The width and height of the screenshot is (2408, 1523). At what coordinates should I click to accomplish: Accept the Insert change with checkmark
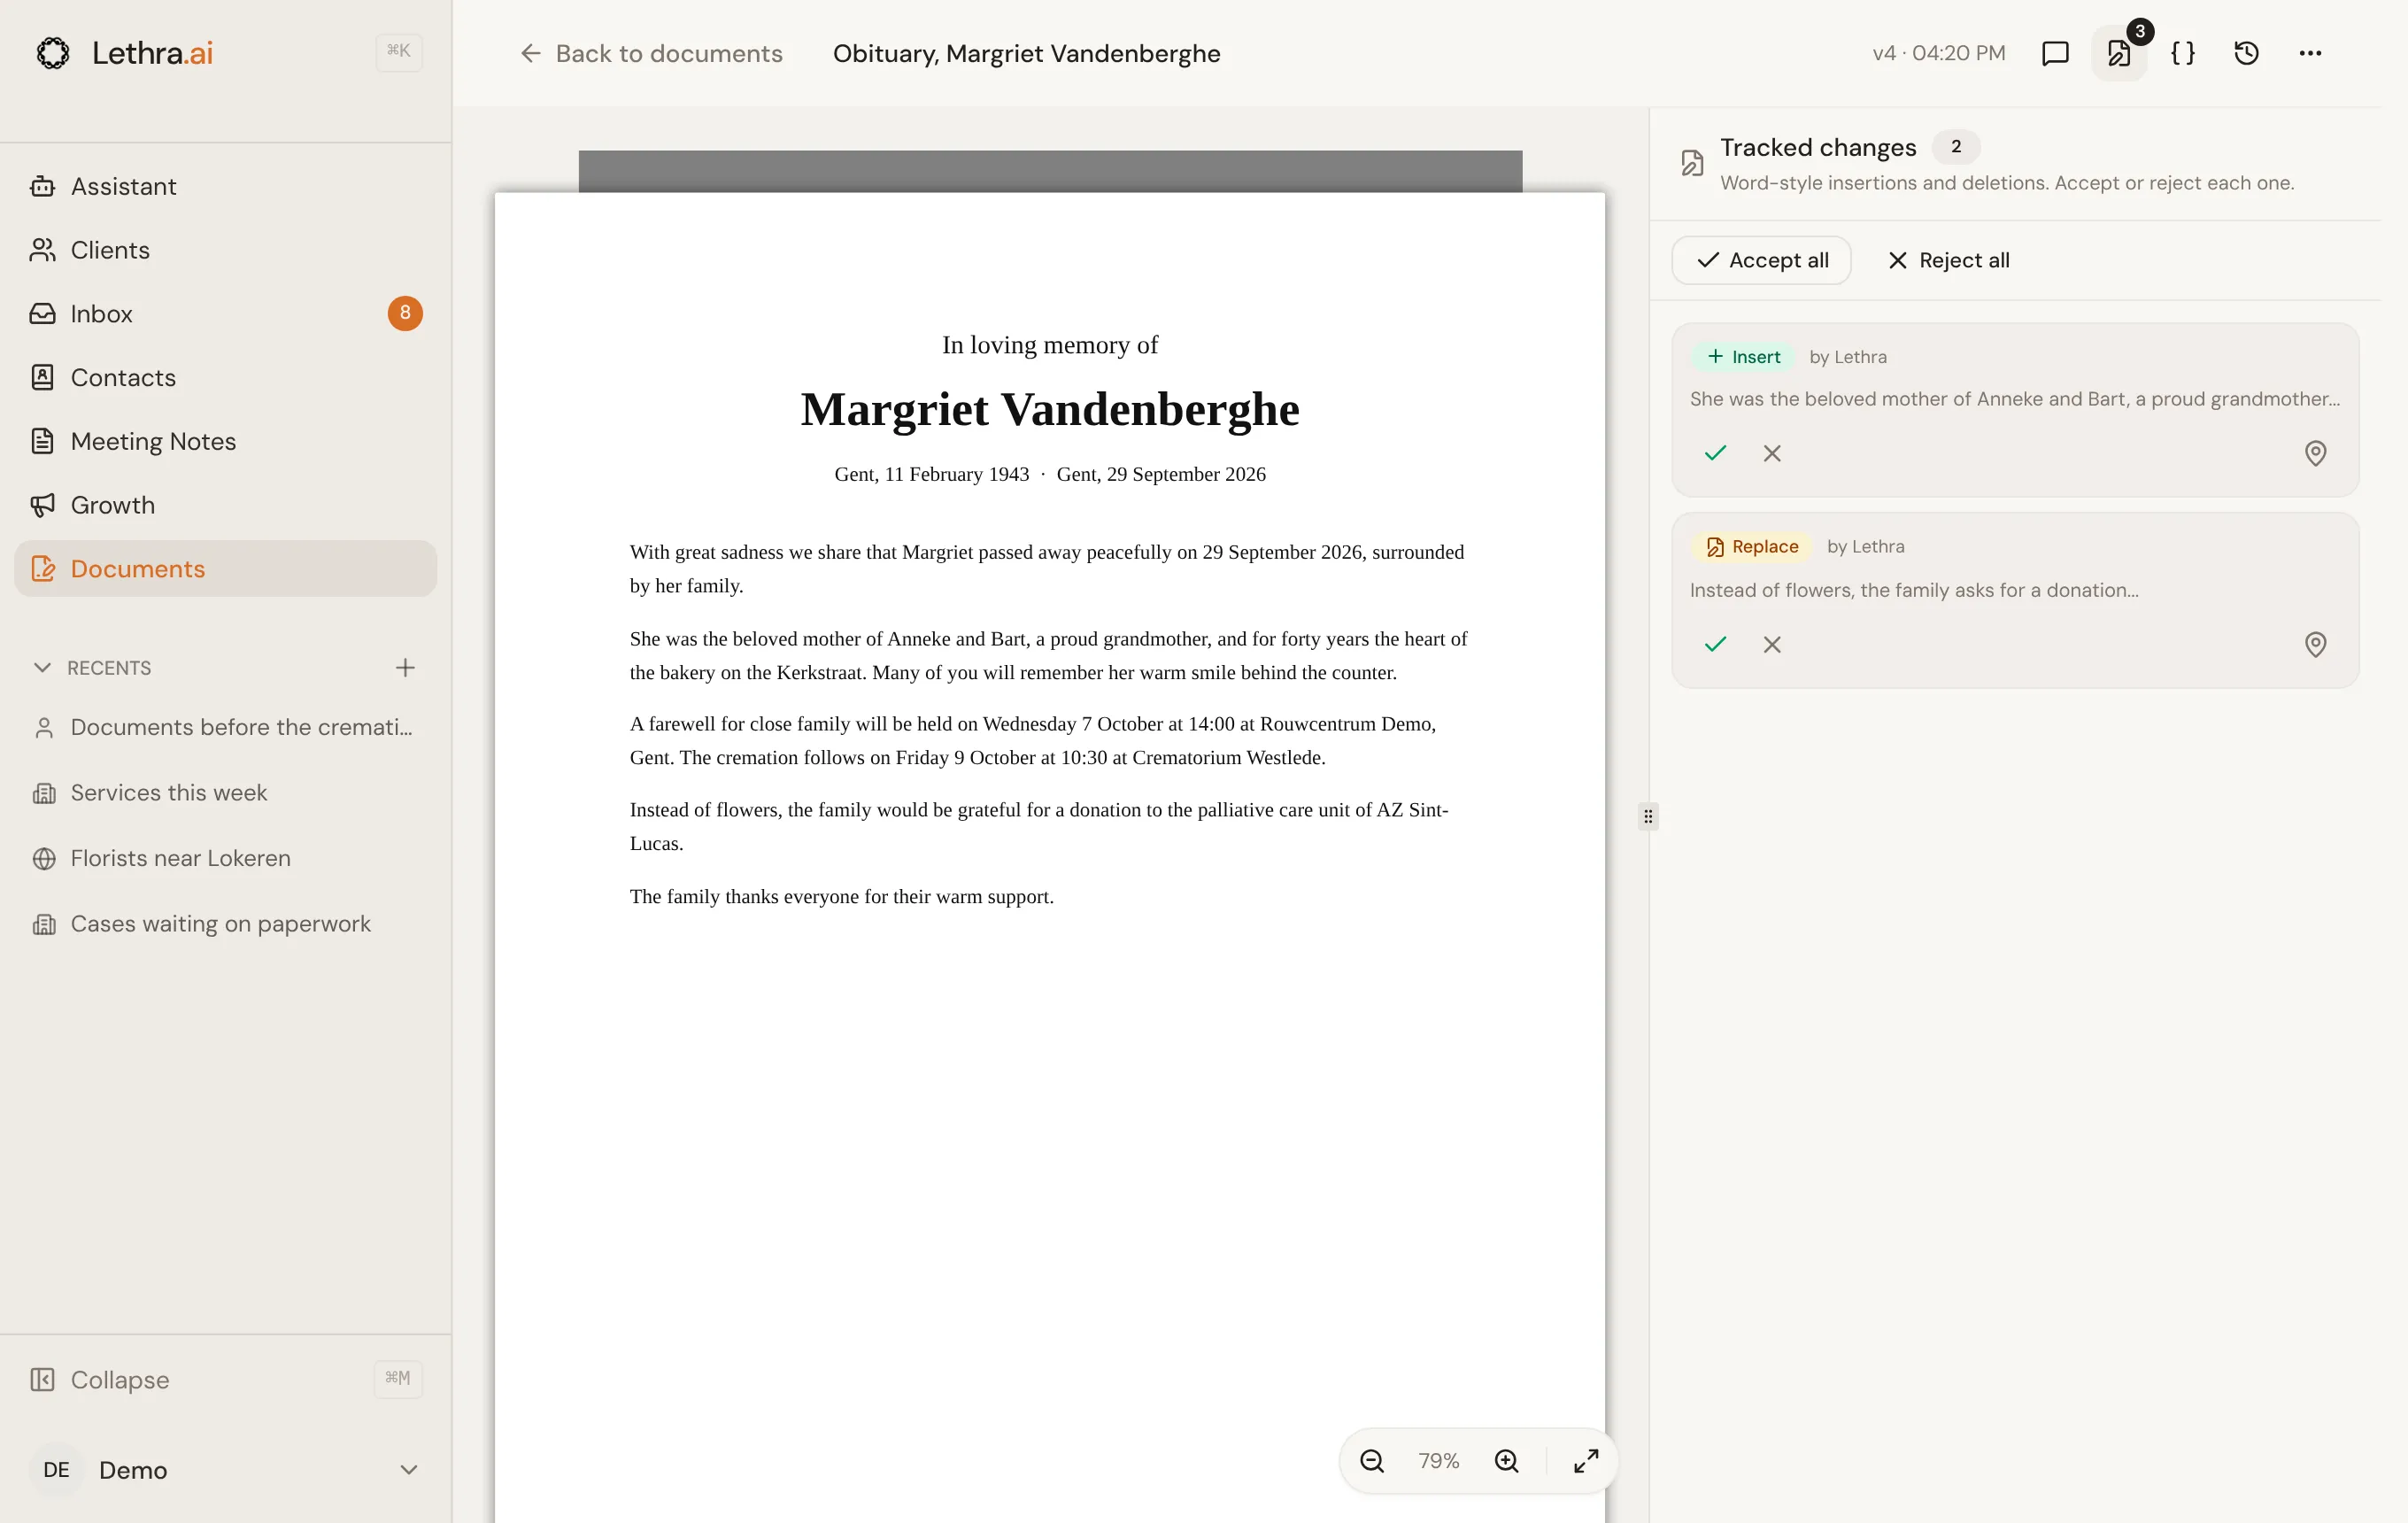(x=1715, y=453)
